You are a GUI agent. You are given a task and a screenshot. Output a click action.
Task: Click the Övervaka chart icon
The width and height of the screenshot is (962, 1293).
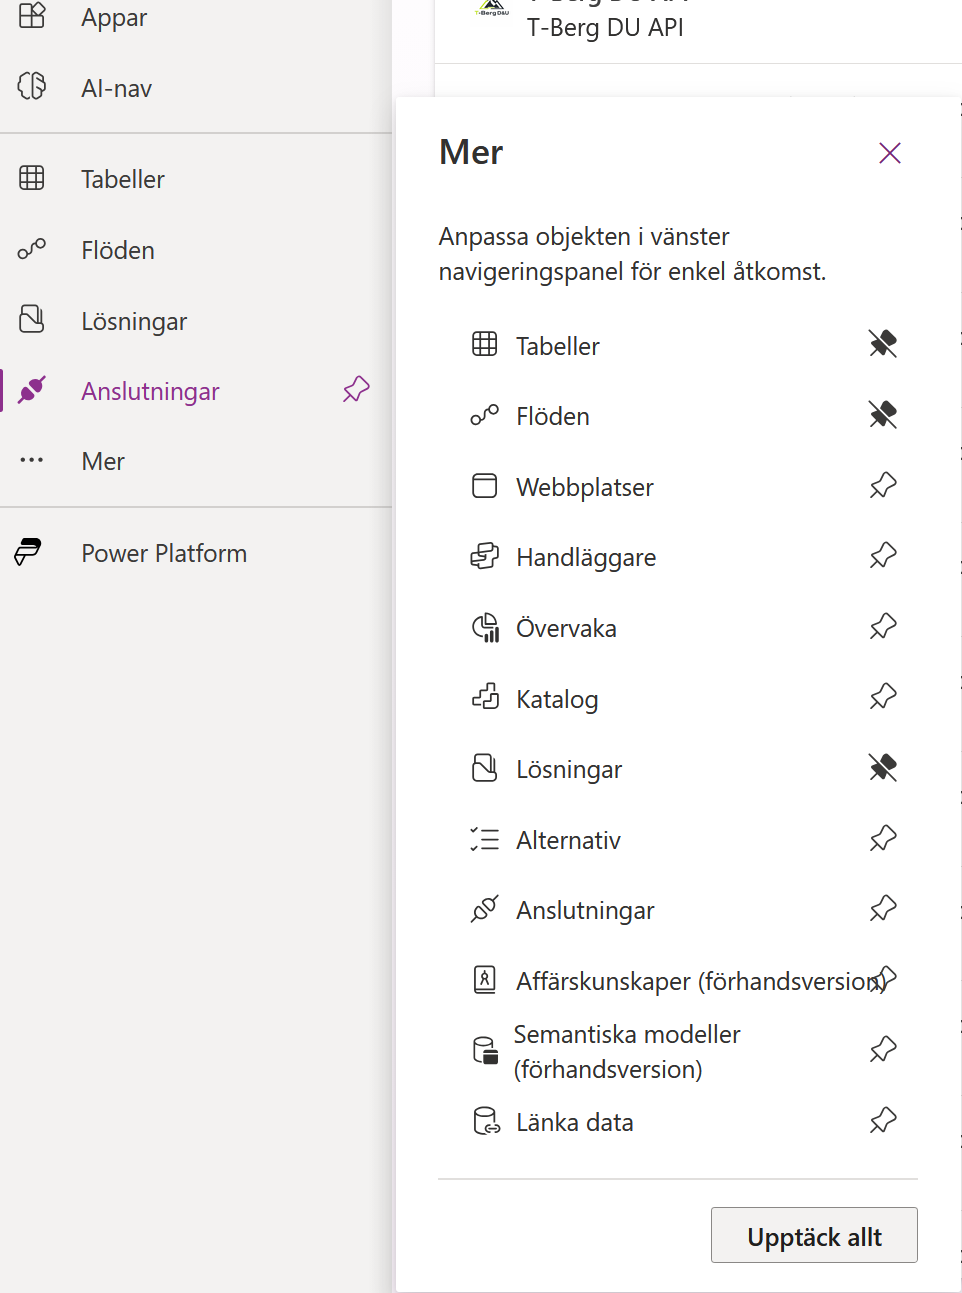485,627
